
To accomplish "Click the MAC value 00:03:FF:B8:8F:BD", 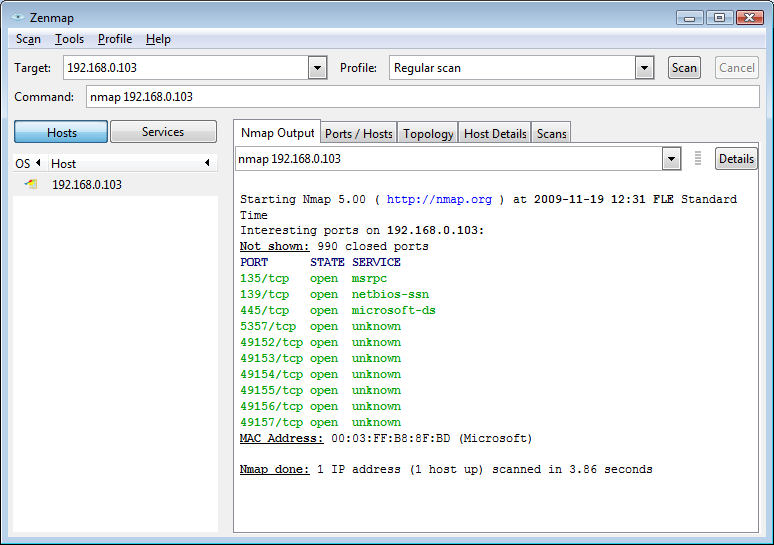I will coord(390,438).
